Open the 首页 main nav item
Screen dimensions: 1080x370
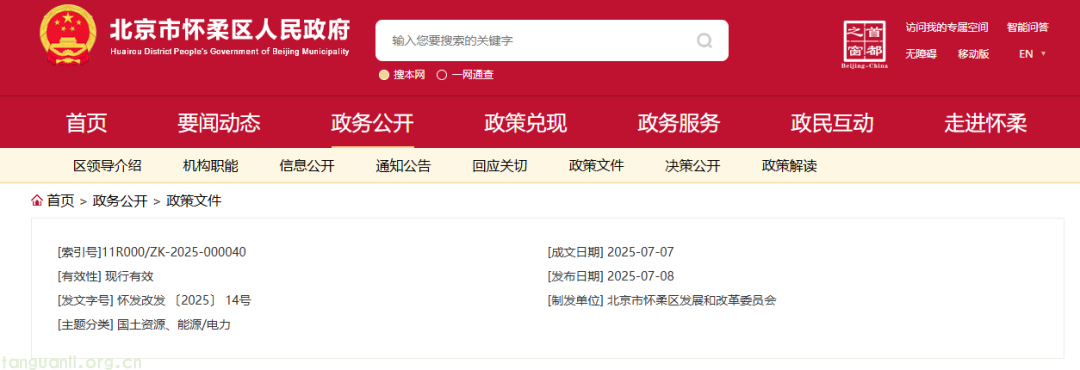87,123
